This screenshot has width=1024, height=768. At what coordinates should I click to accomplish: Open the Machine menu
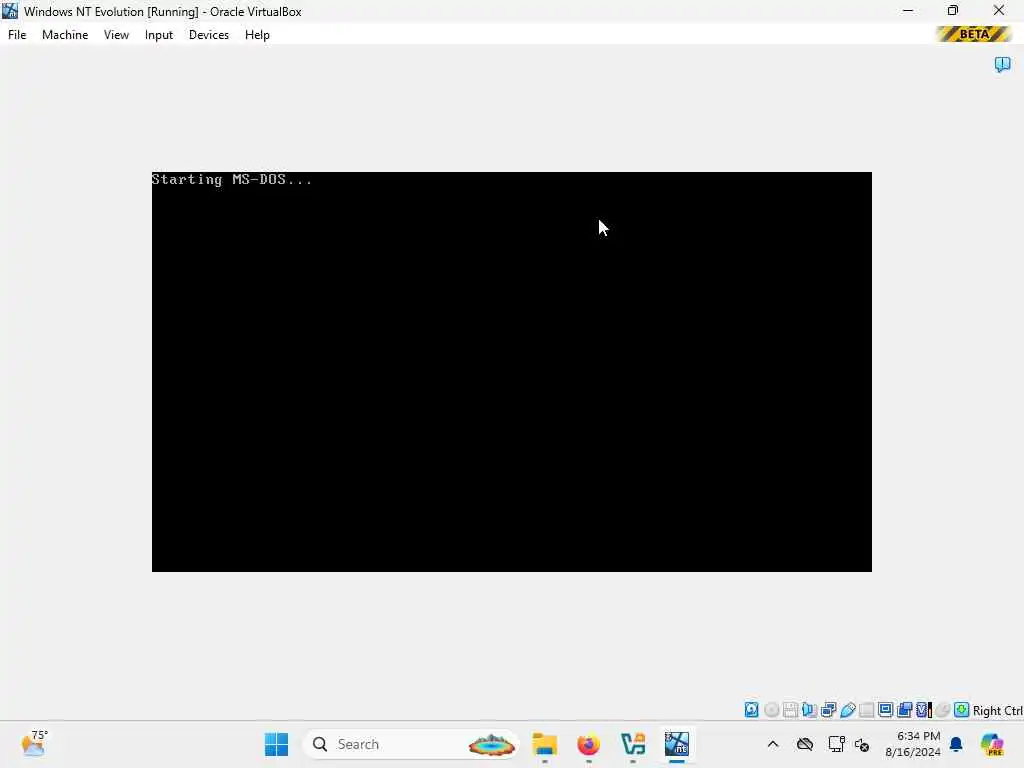coord(65,35)
